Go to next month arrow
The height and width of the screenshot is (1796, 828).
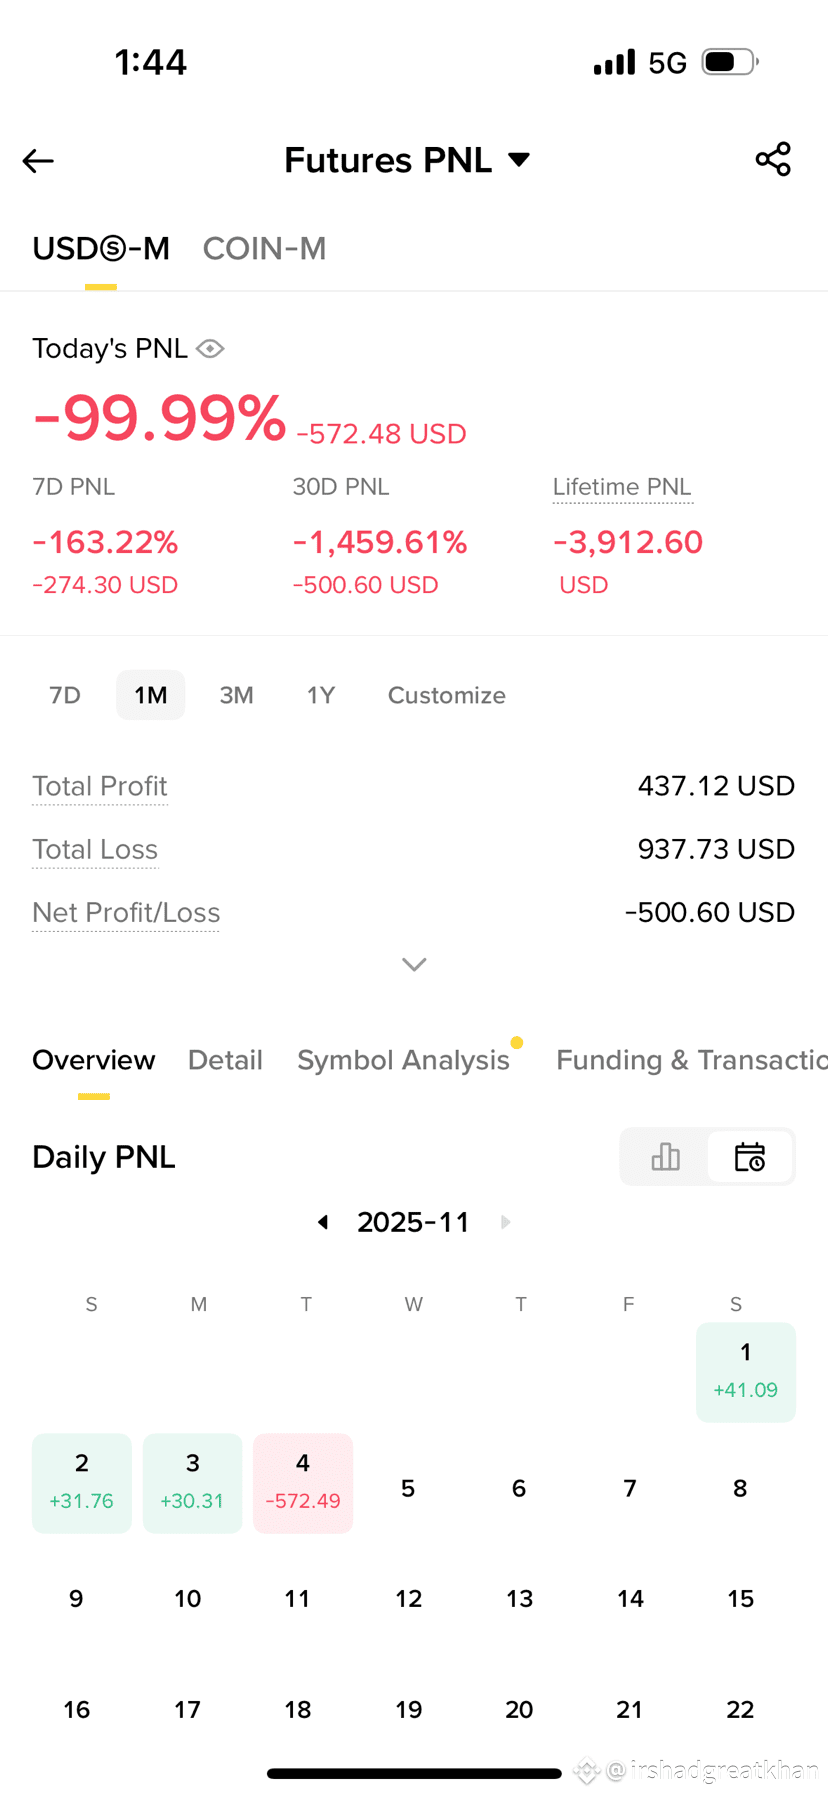[x=506, y=1222]
